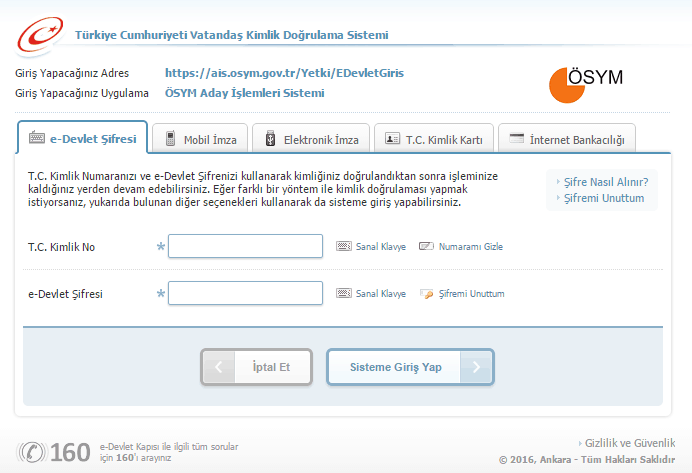
Task: Open the Elektronik İmza tab
Action: click(311, 139)
